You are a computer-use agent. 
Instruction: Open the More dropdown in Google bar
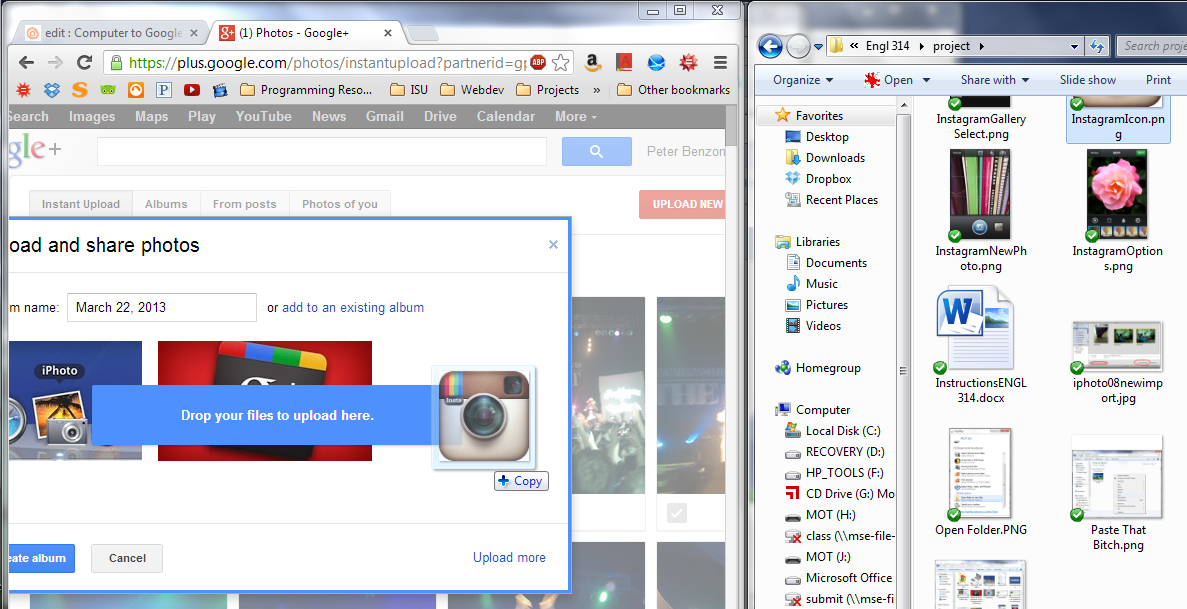[x=576, y=117]
